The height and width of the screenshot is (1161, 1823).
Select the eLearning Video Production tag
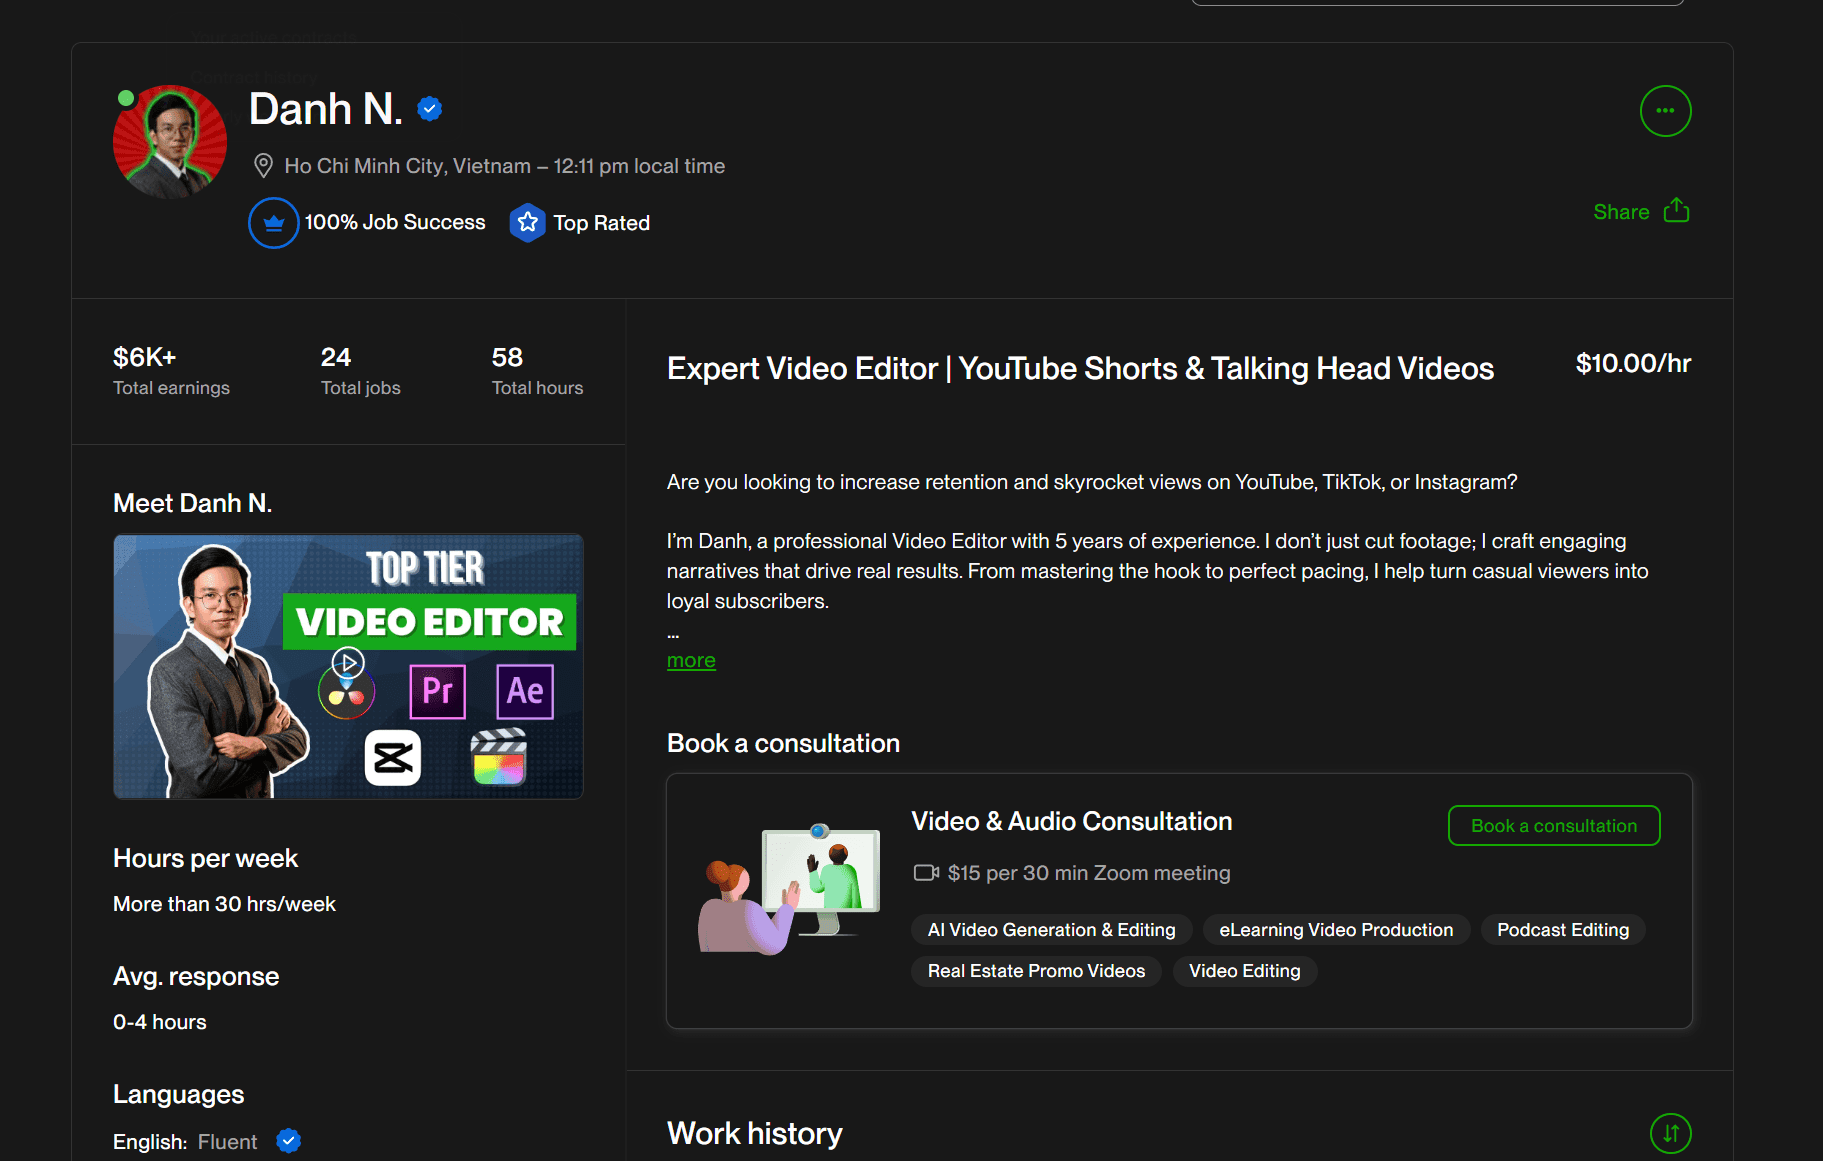(1335, 930)
